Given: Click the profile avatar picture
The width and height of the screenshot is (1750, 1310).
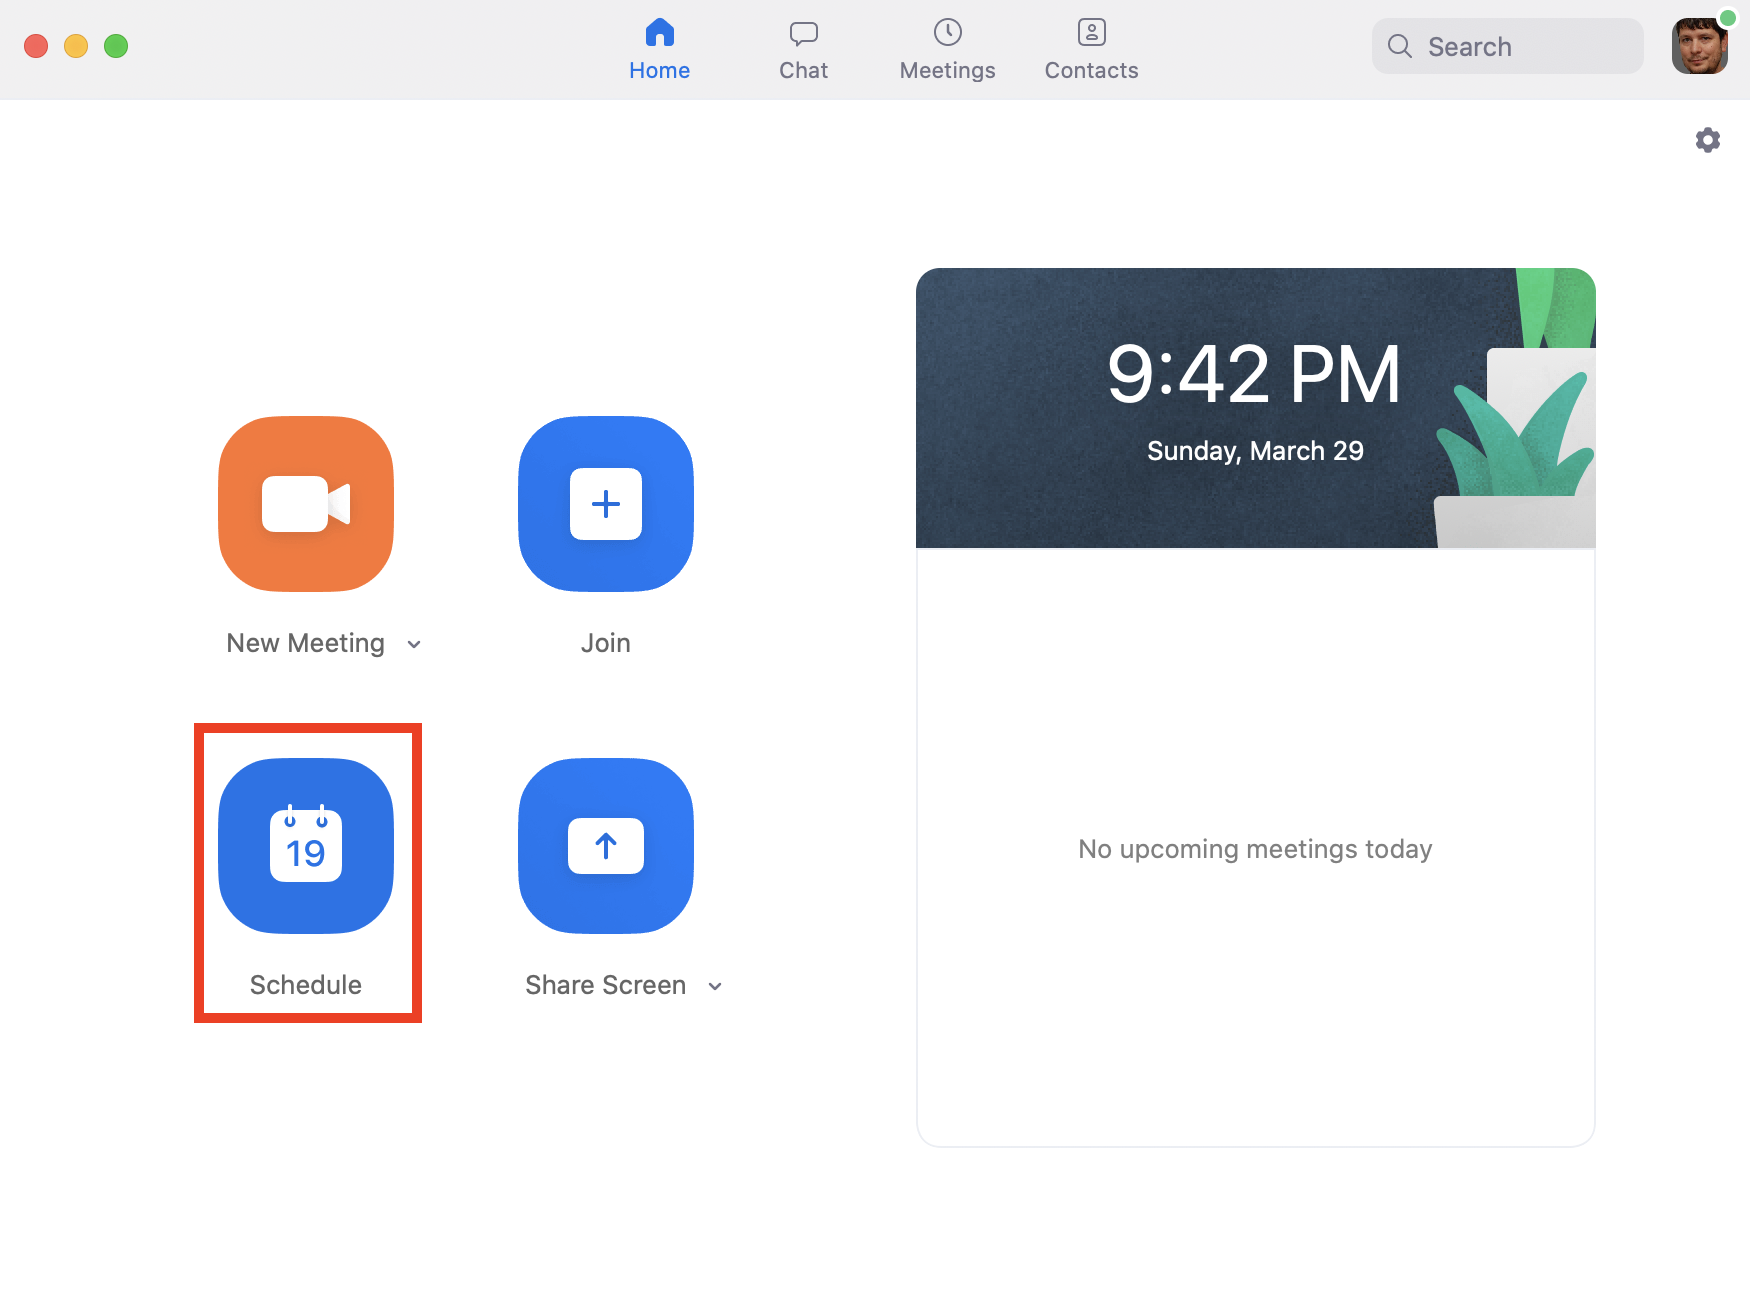Looking at the screenshot, I should (1698, 48).
